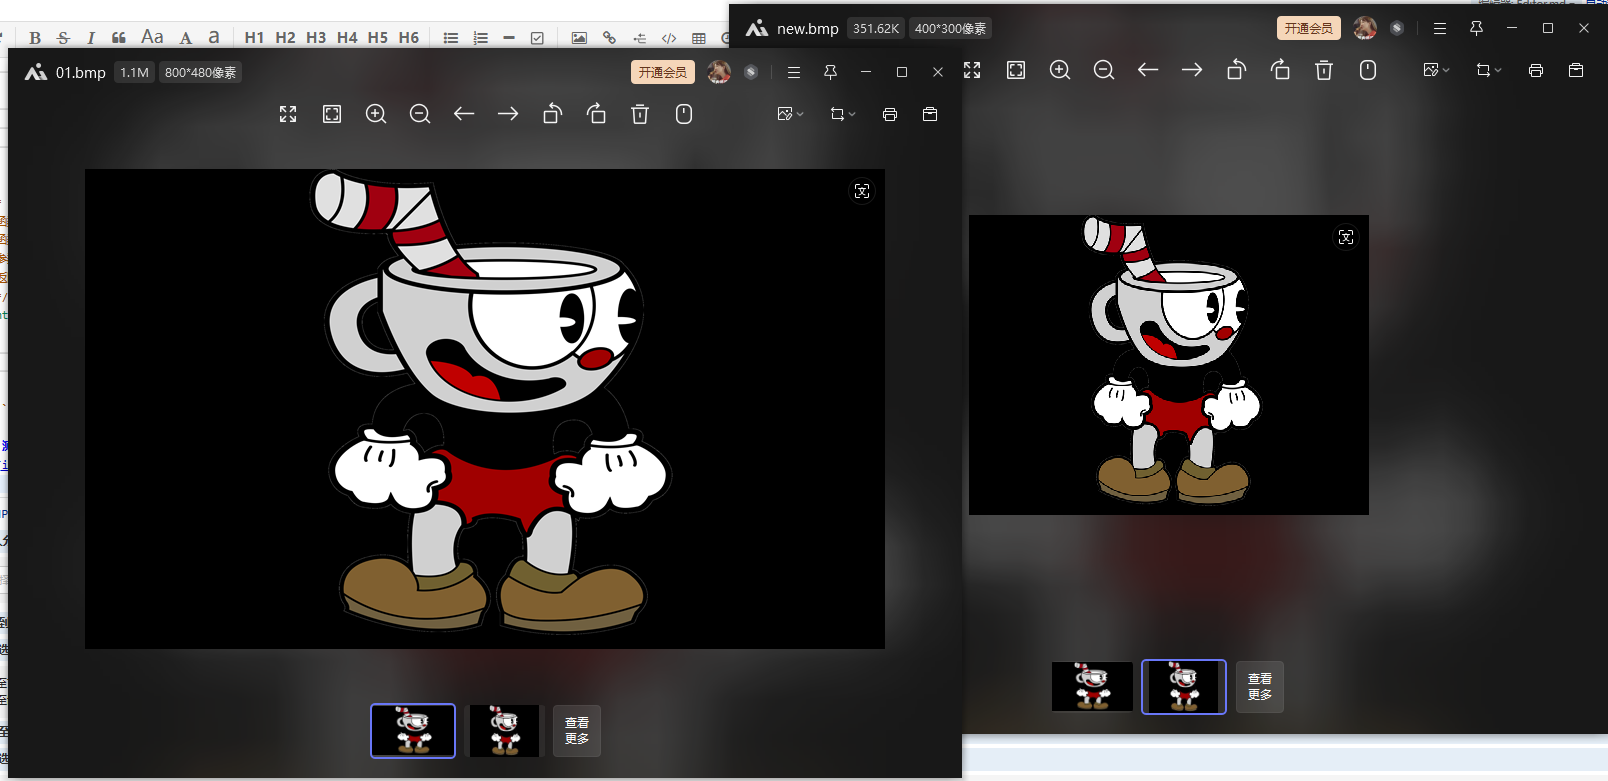Select second thumbnail in 01.bmp window

point(505,731)
